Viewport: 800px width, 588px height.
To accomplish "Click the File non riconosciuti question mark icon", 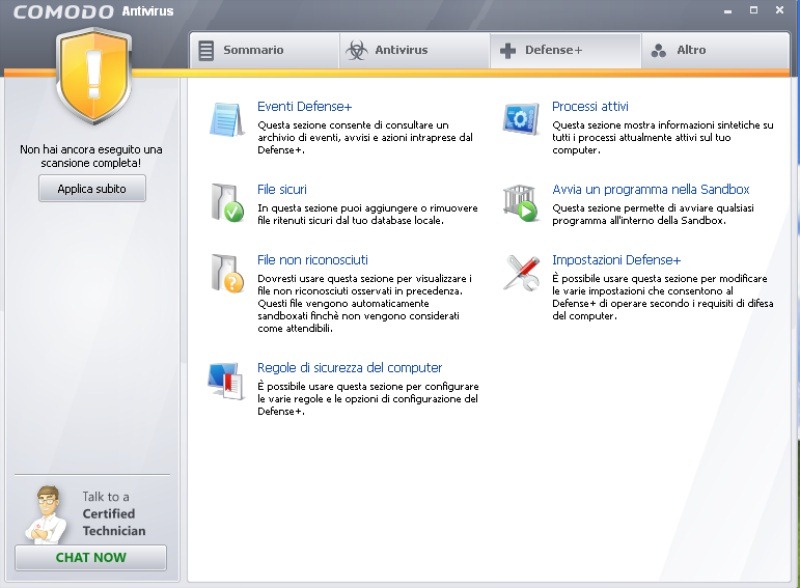I will [x=227, y=274].
